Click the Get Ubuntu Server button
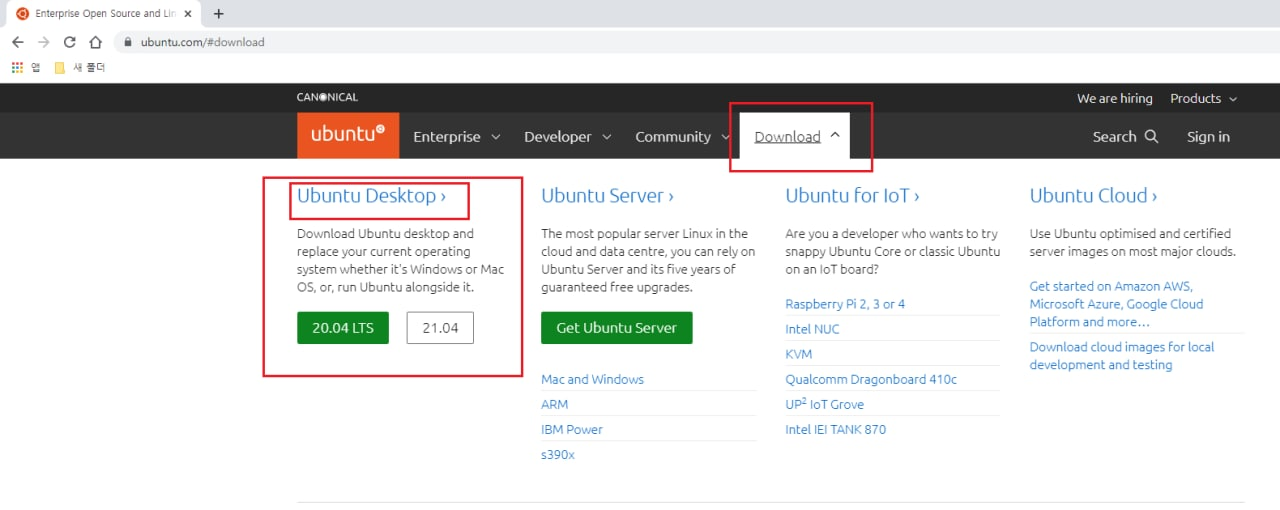This screenshot has height=510, width=1280. coord(616,328)
